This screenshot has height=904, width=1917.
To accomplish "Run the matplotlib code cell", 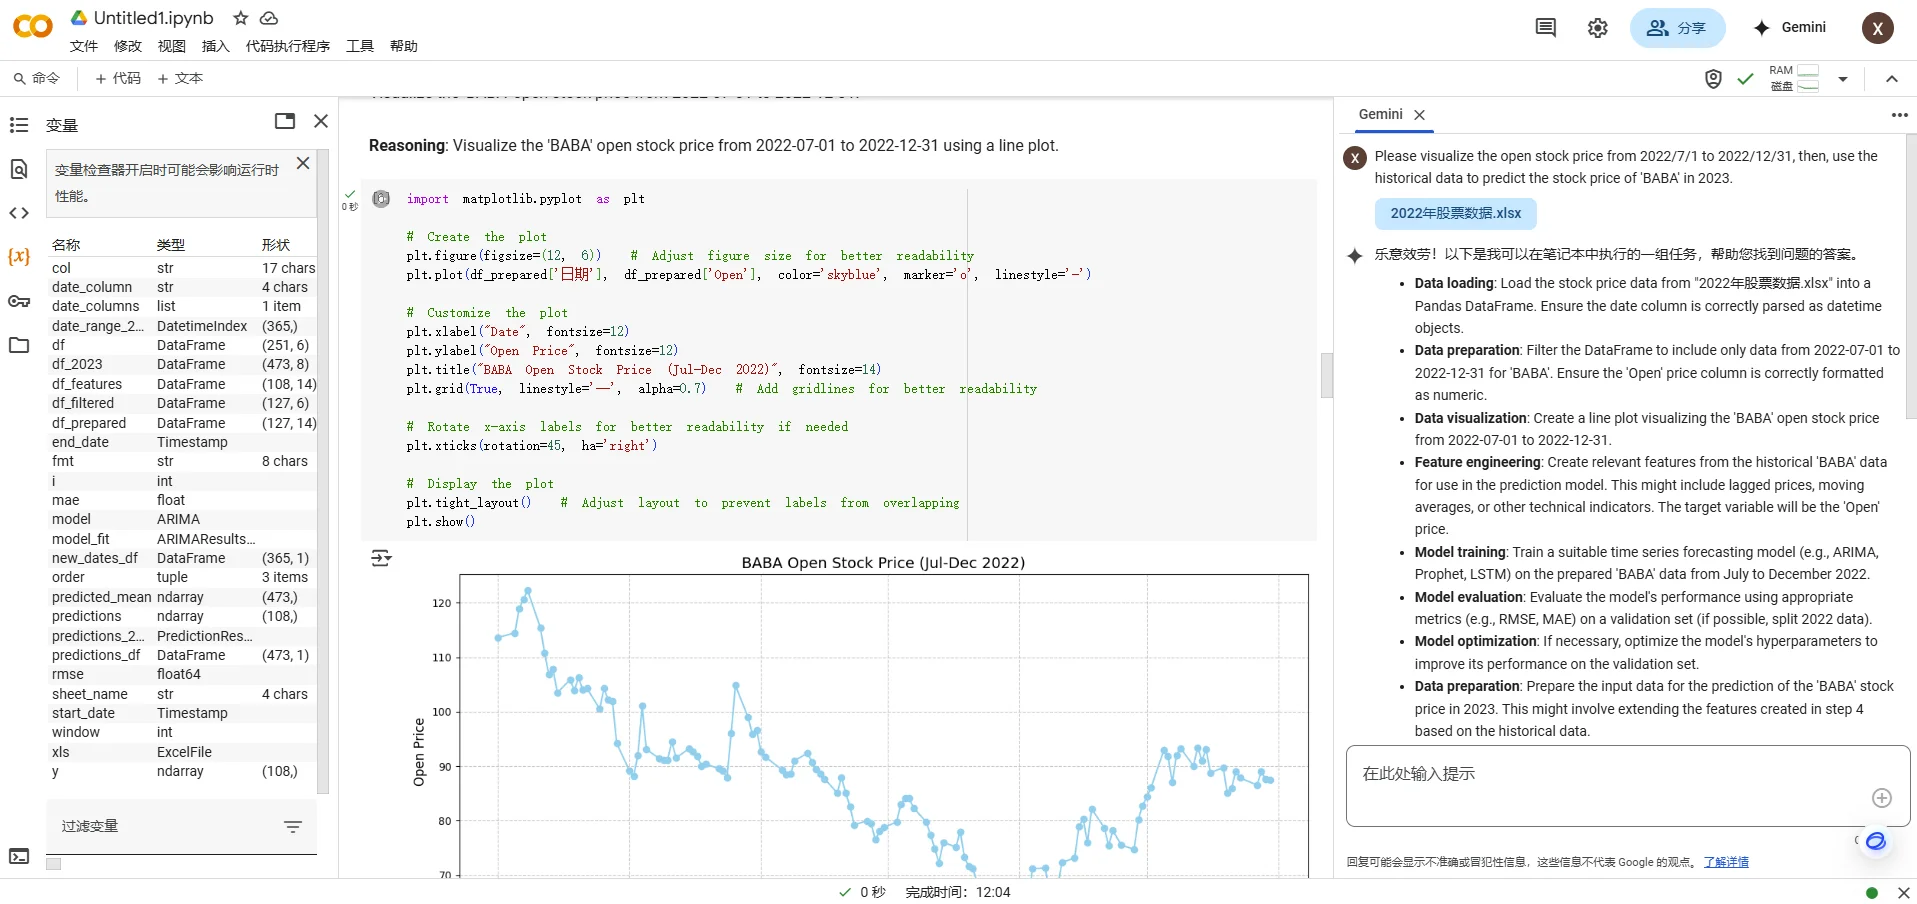I will [x=381, y=199].
